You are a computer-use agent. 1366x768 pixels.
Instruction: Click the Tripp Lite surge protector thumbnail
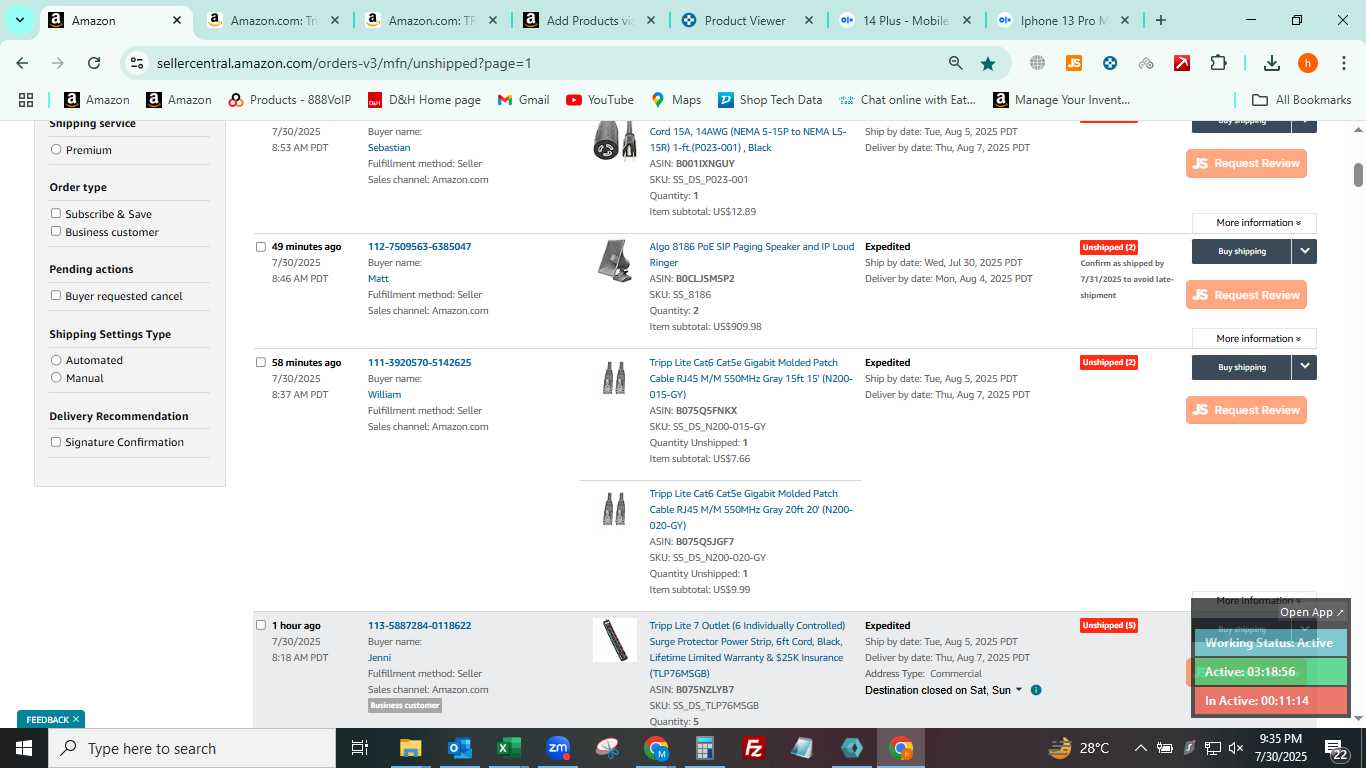(614, 640)
